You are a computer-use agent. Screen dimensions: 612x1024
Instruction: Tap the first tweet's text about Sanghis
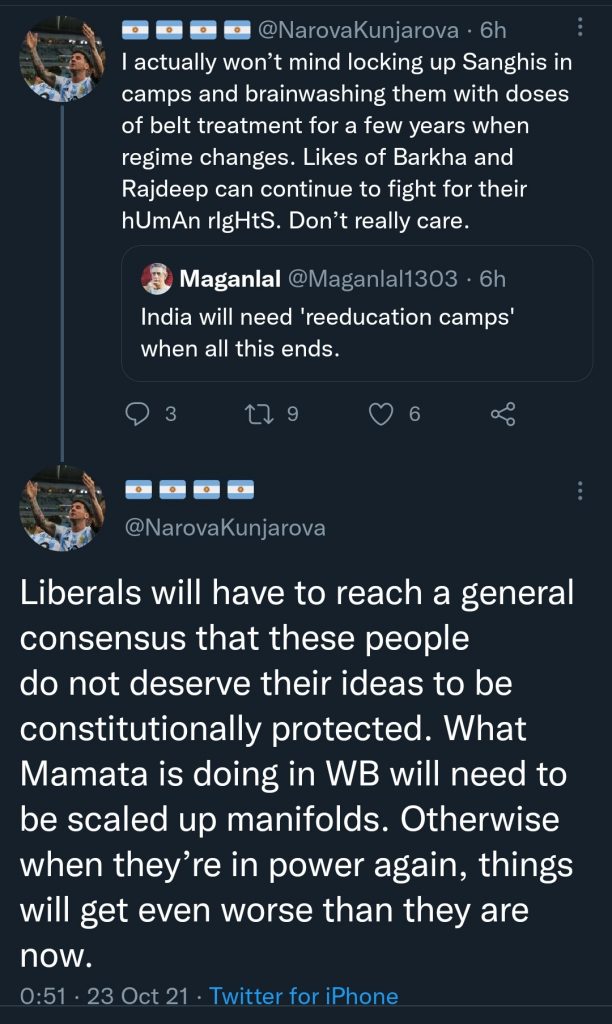[346, 141]
